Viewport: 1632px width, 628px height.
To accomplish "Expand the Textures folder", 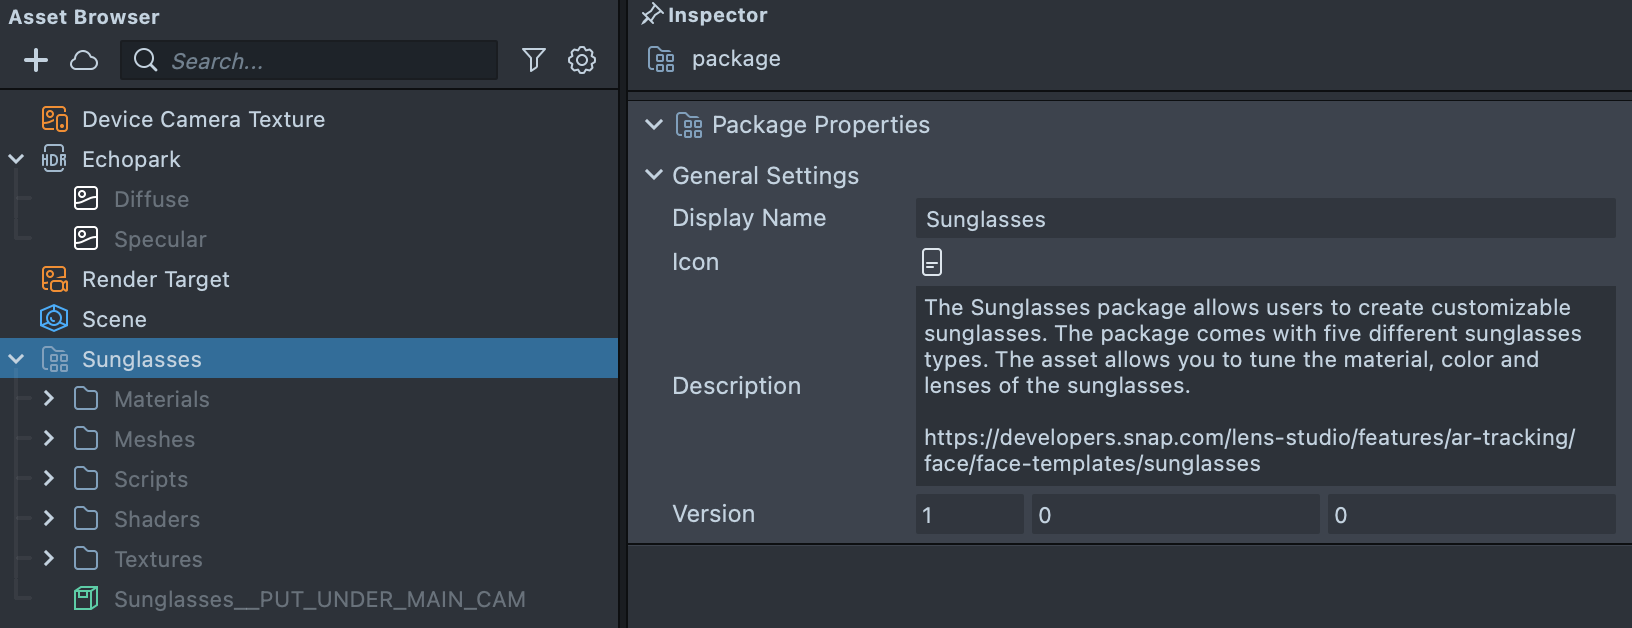I will 48,559.
